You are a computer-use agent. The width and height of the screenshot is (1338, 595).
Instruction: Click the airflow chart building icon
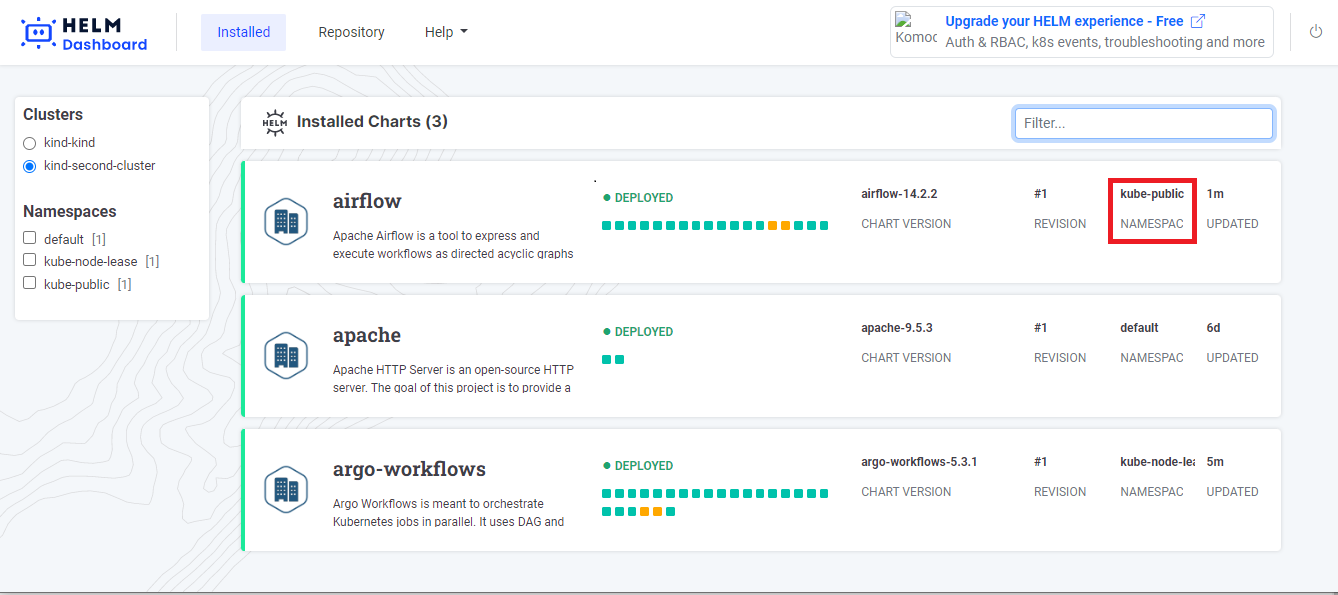286,221
